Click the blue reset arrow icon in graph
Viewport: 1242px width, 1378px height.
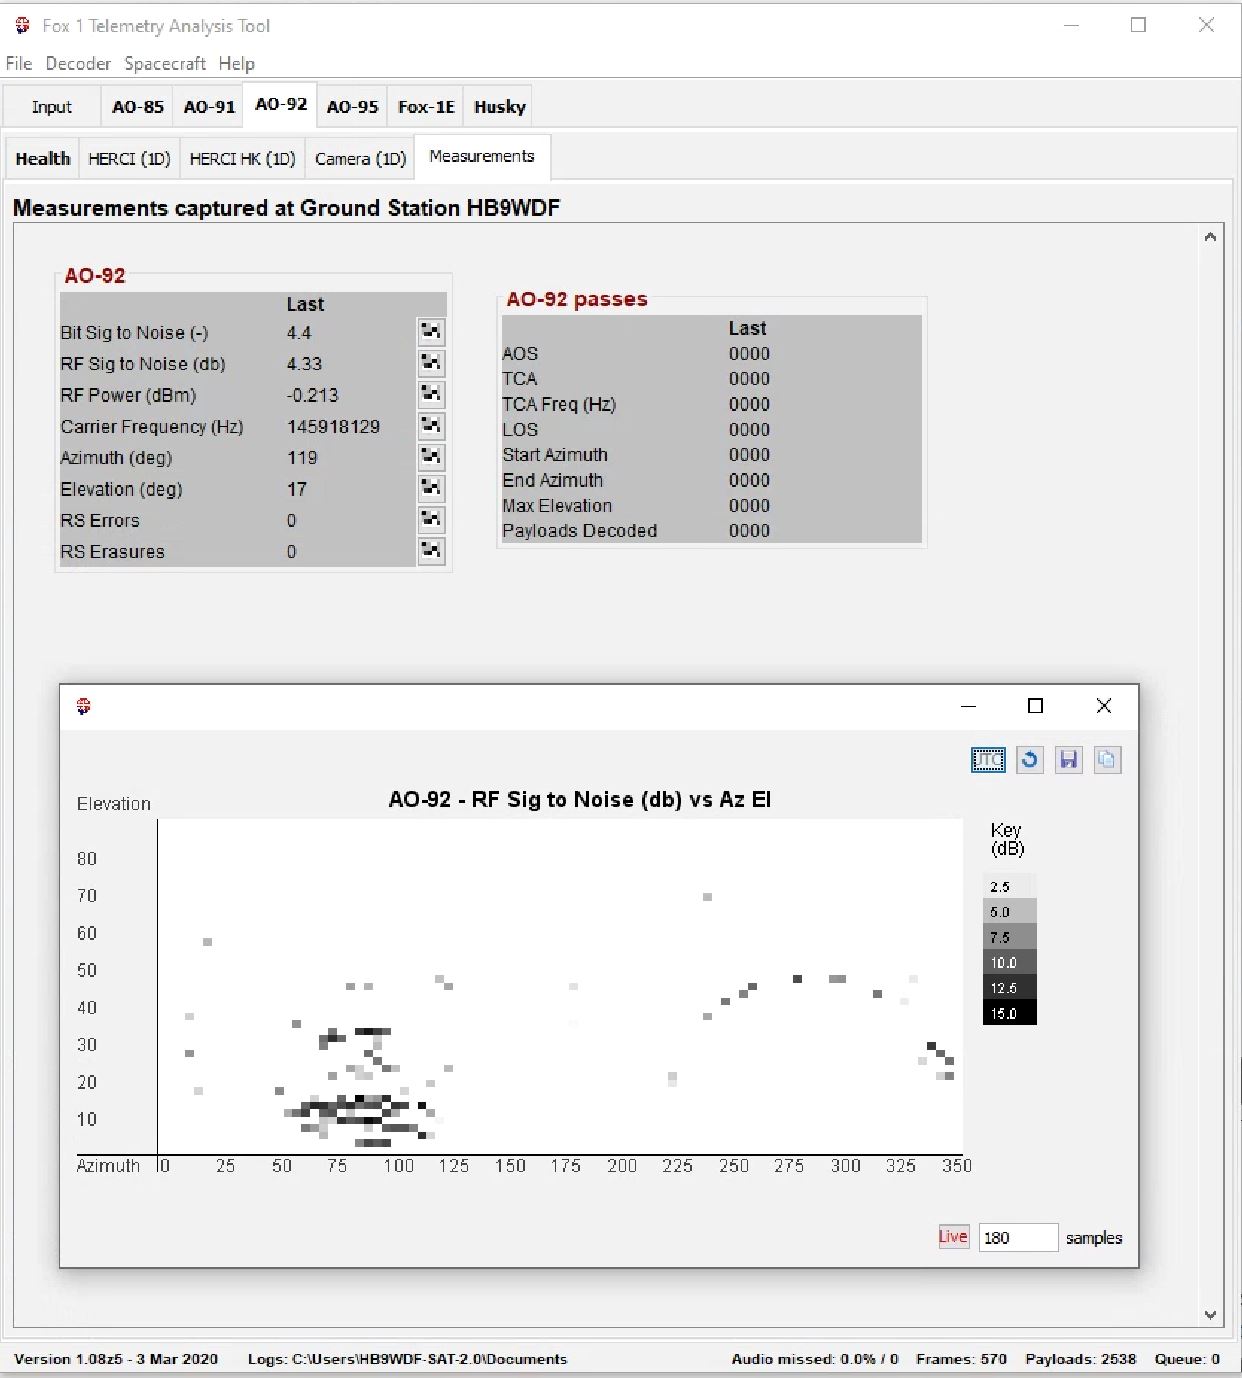click(x=1029, y=760)
